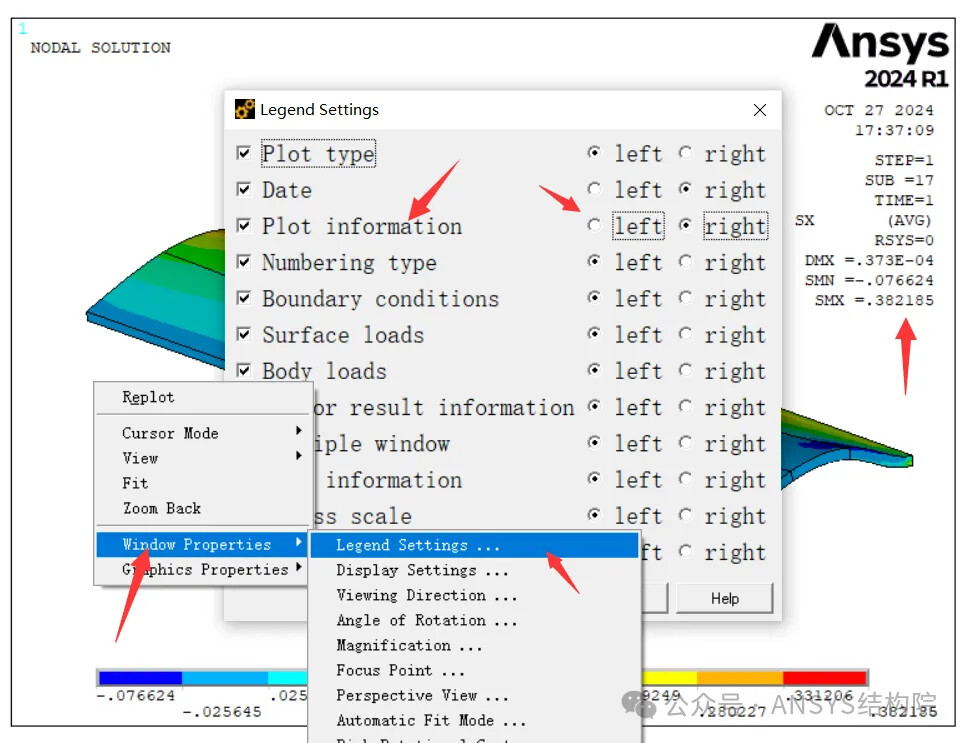Expand the View submenu arrow

tap(298, 458)
